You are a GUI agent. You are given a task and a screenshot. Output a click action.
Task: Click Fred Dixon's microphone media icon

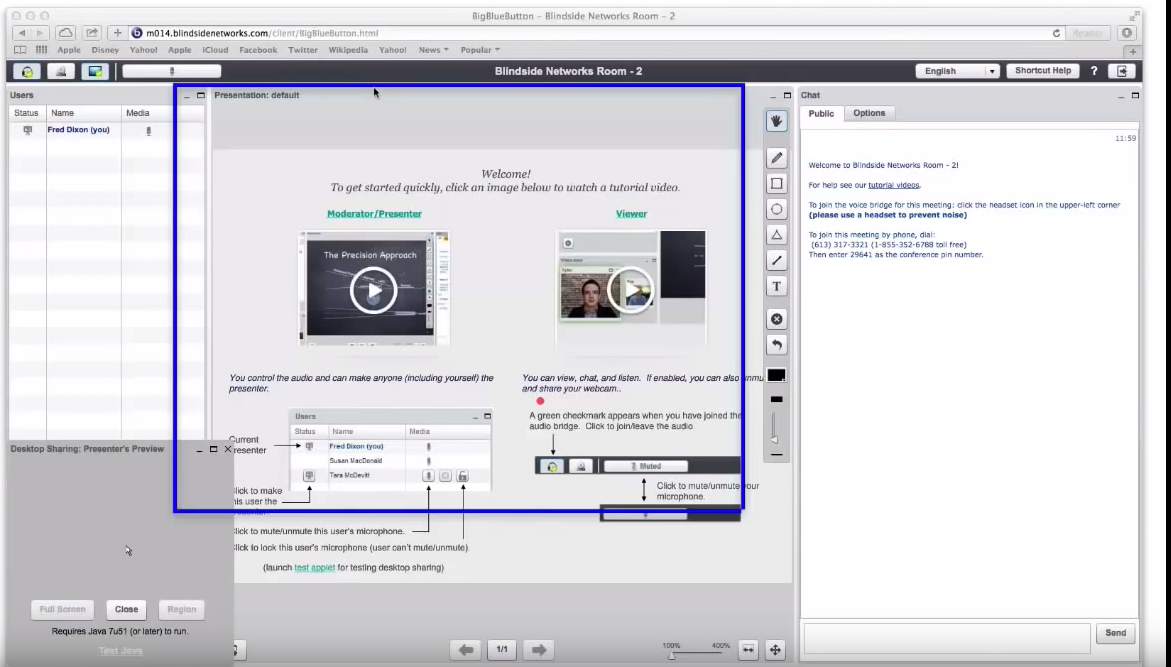click(x=149, y=131)
